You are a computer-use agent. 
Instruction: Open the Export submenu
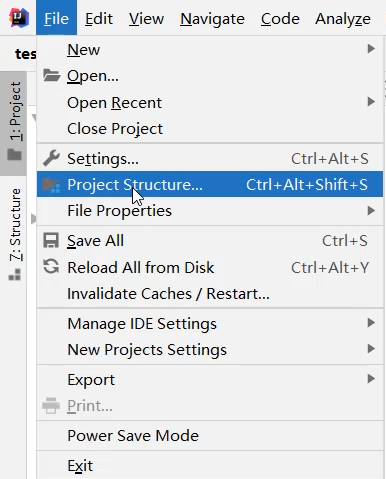(210, 379)
